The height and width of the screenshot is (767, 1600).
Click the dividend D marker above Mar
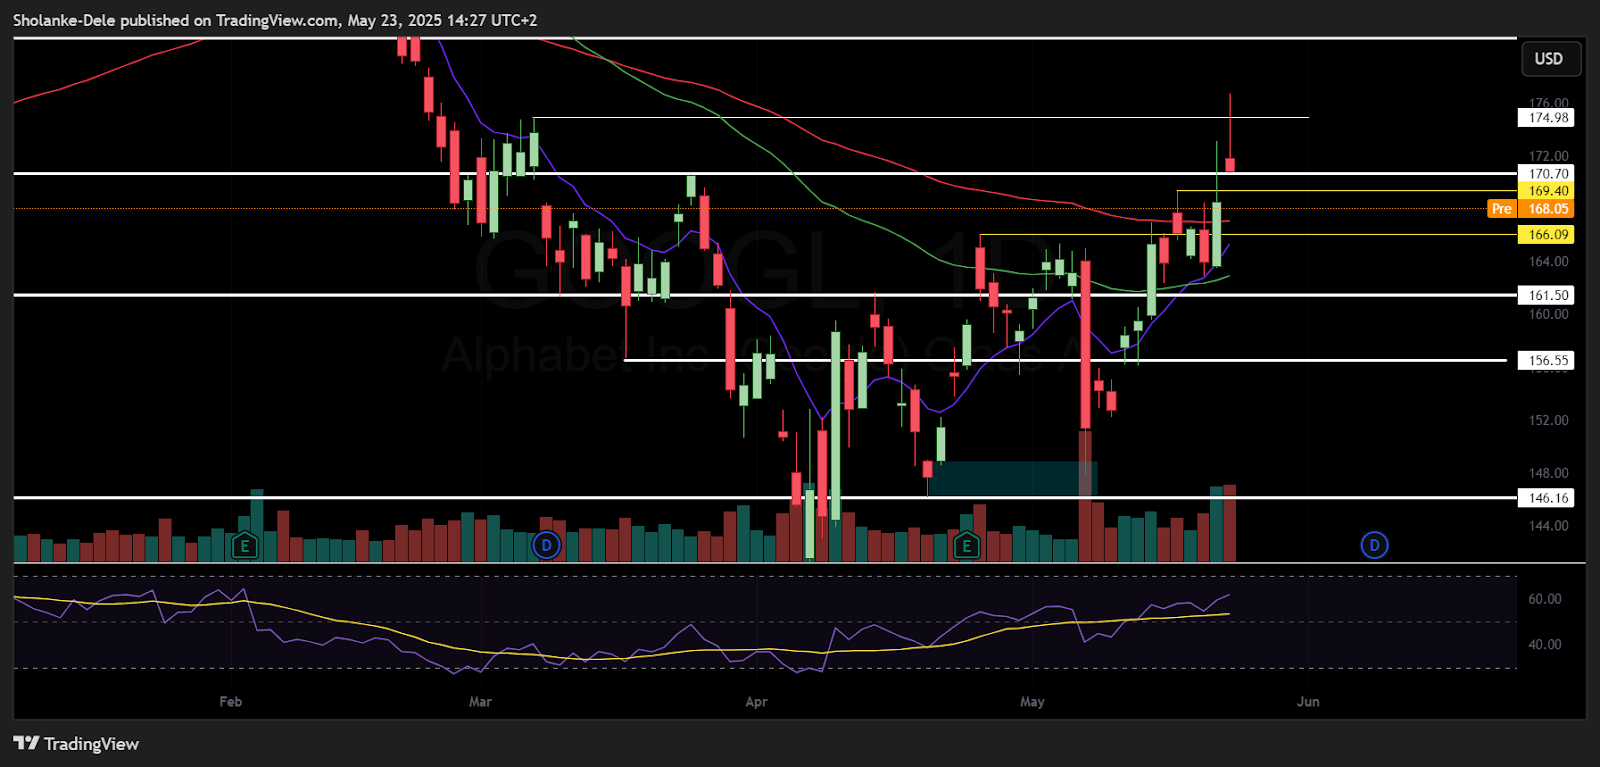coord(546,546)
